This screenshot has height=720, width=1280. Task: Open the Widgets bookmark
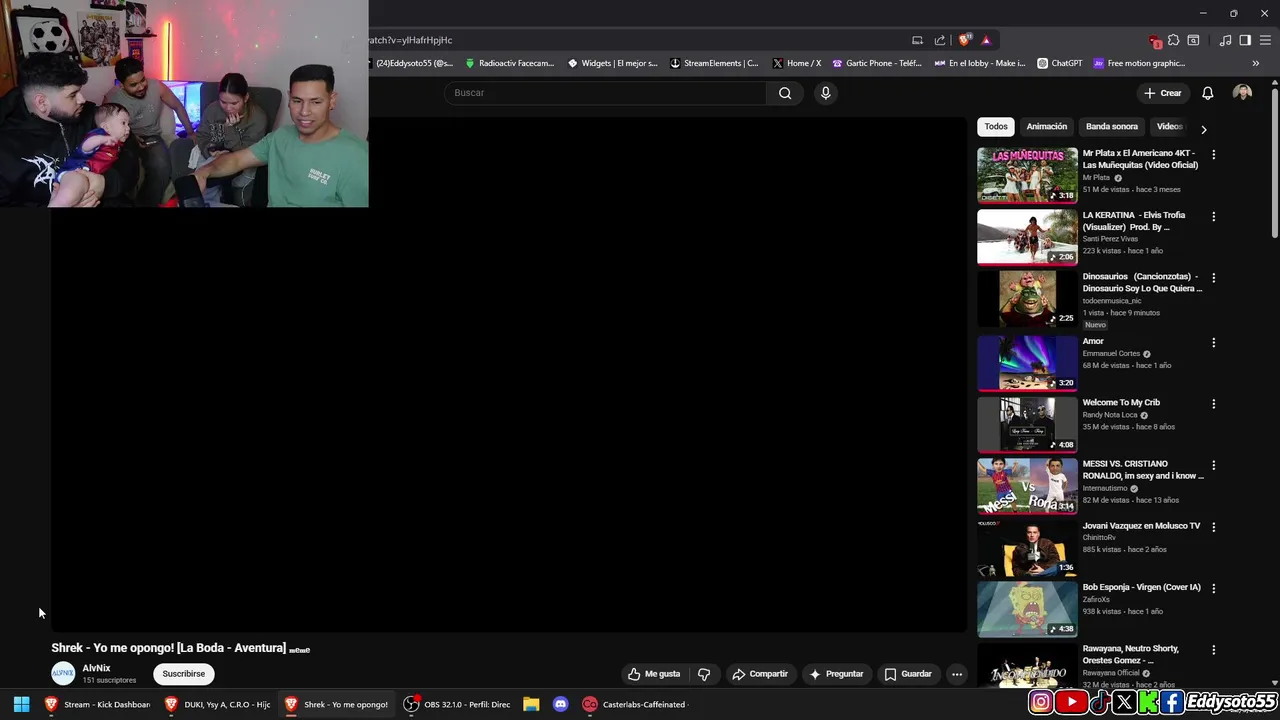point(613,63)
